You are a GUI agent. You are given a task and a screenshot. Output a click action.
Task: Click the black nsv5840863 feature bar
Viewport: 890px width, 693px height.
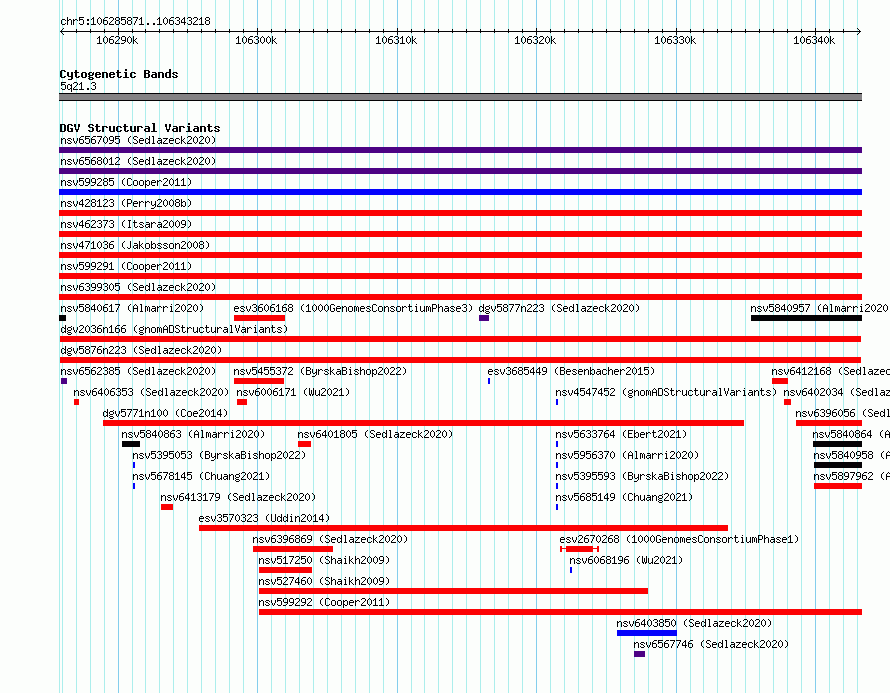pos(131,444)
